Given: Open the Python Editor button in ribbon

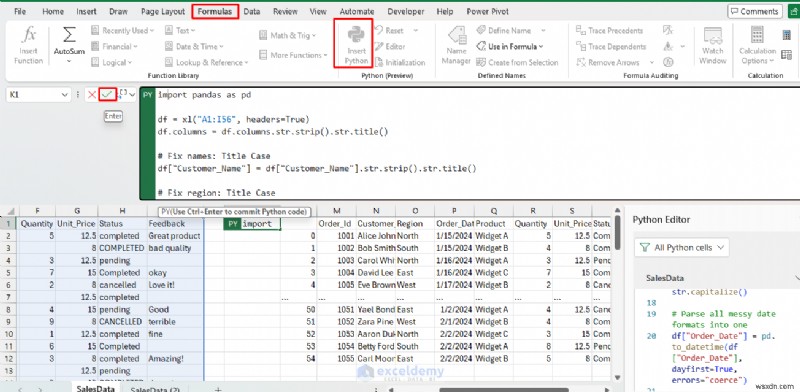Looking at the screenshot, I should pos(390,46).
